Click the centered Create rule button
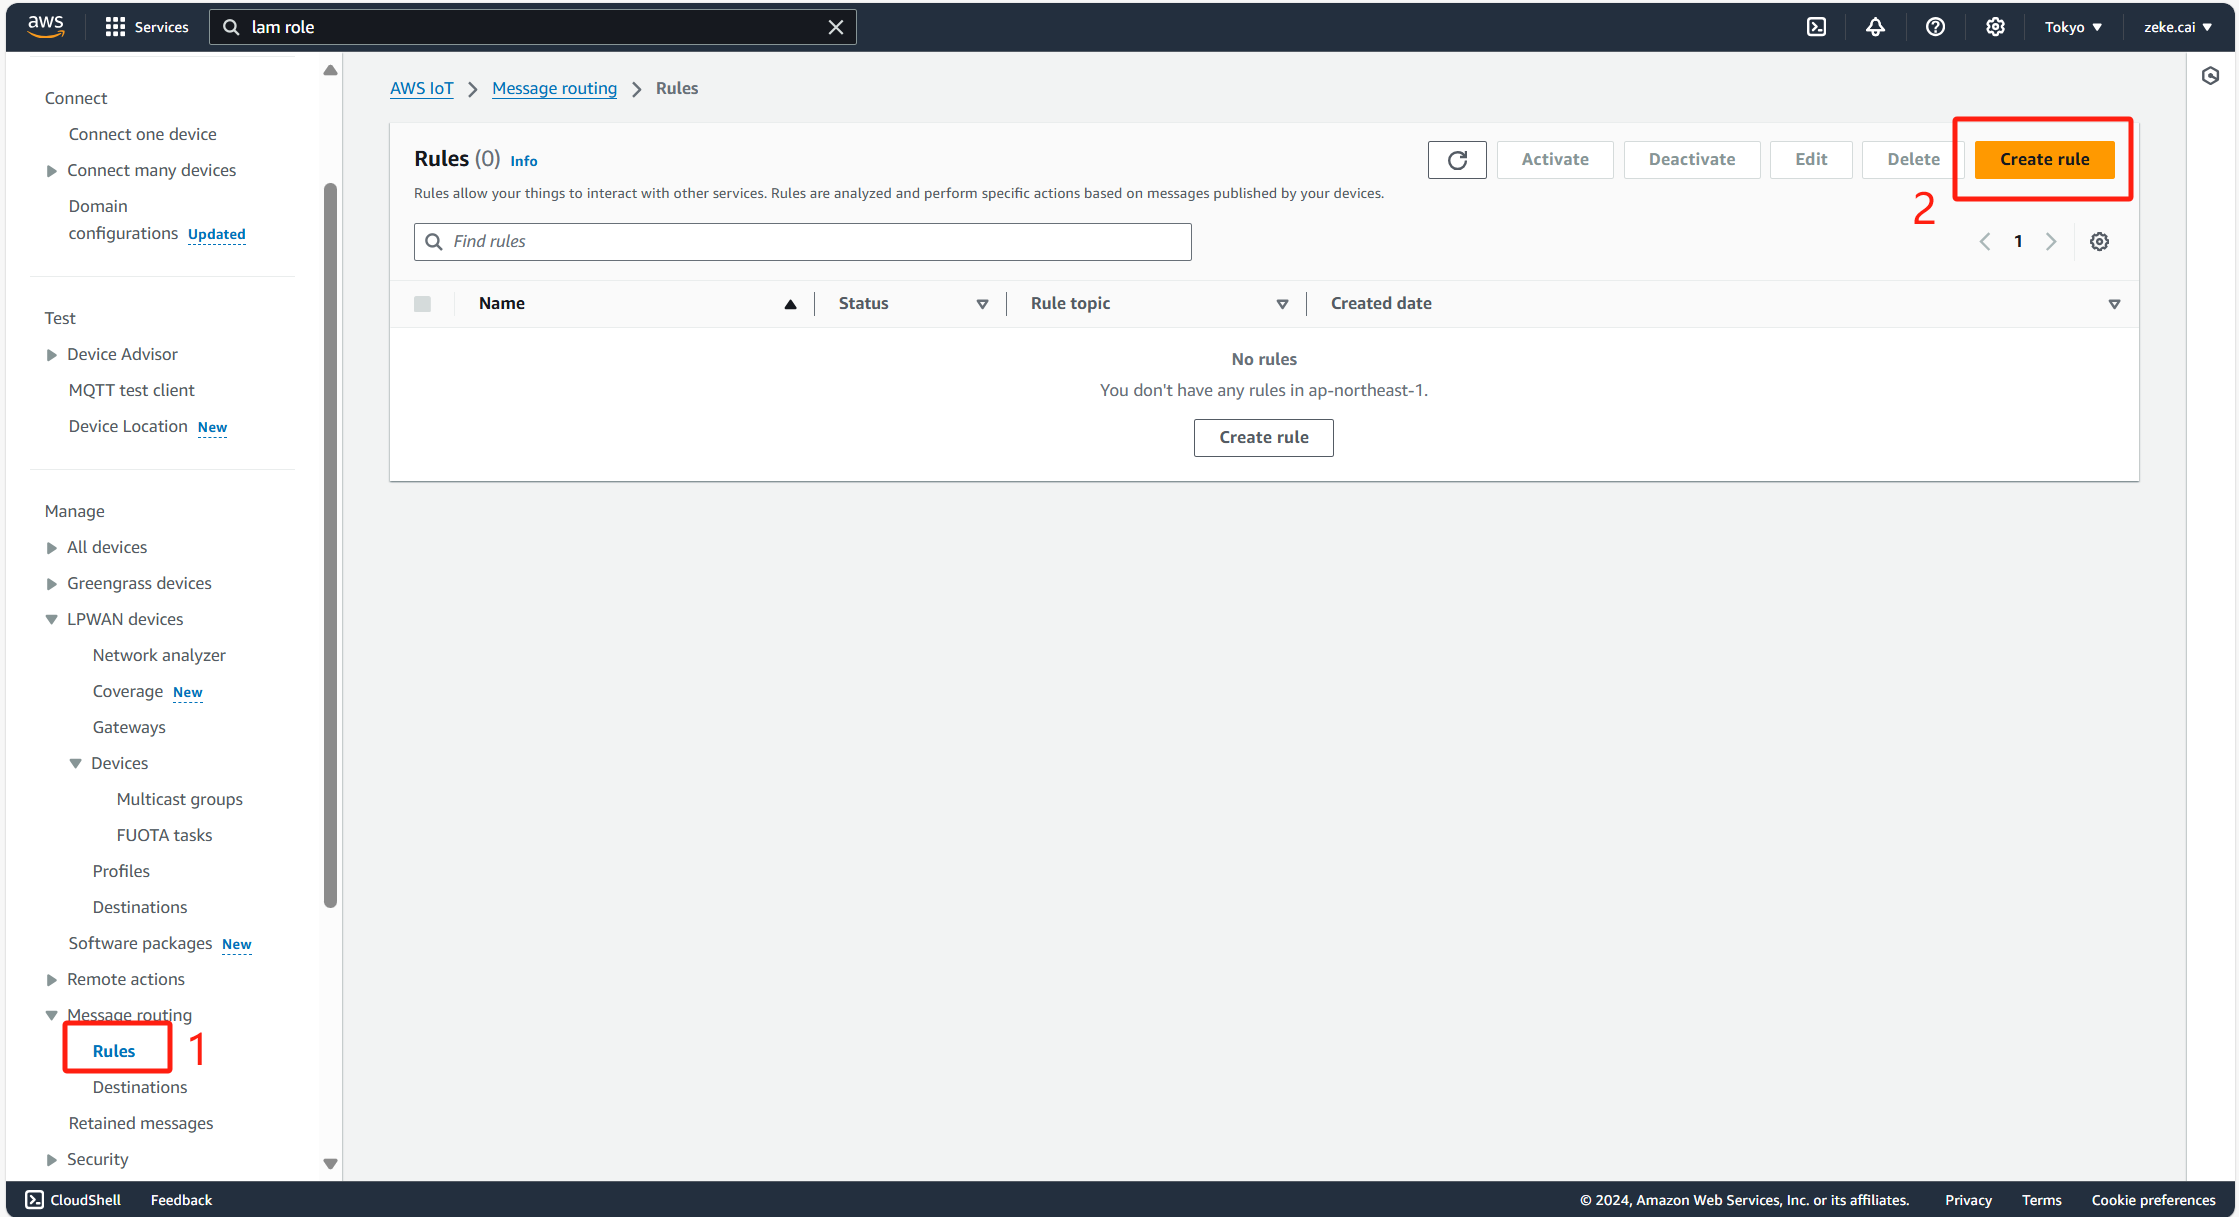2239x1217 pixels. [1263, 437]
